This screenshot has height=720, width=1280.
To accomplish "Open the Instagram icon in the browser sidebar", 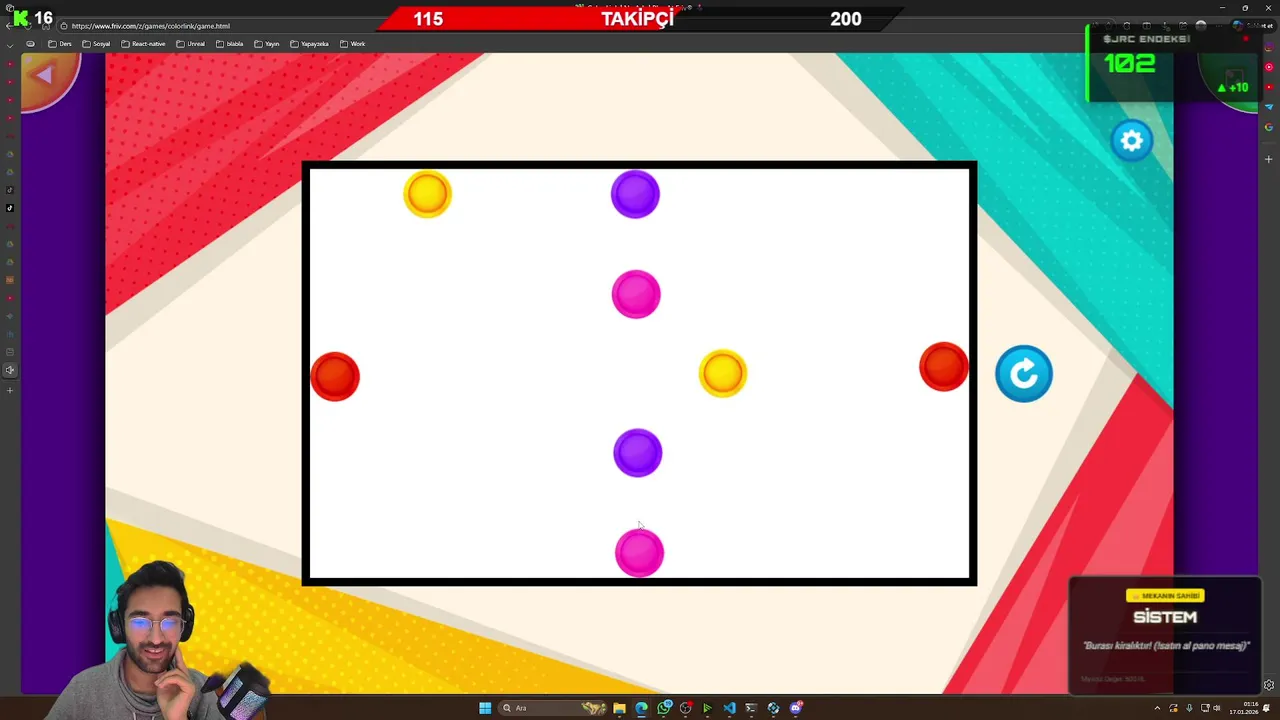I will (x=1269, y=47).
